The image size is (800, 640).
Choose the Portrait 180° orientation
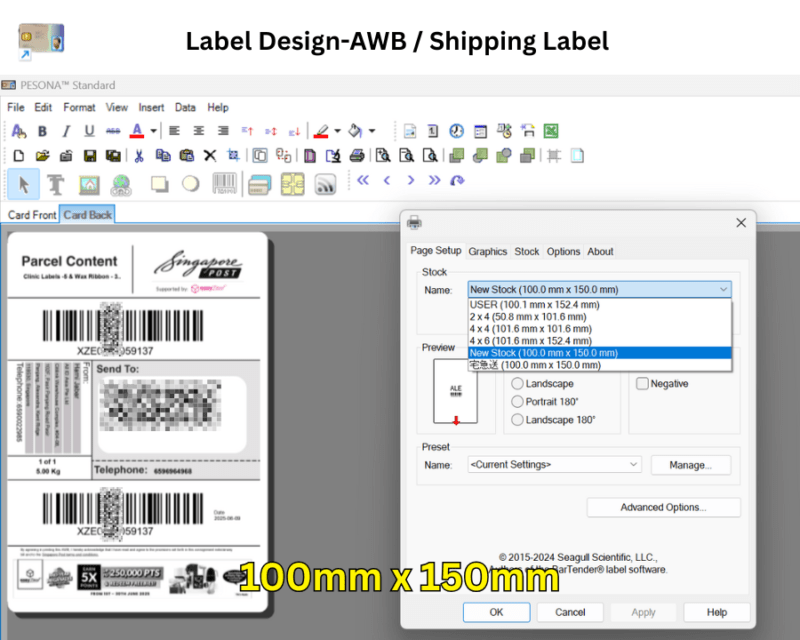tap(517, 401)
